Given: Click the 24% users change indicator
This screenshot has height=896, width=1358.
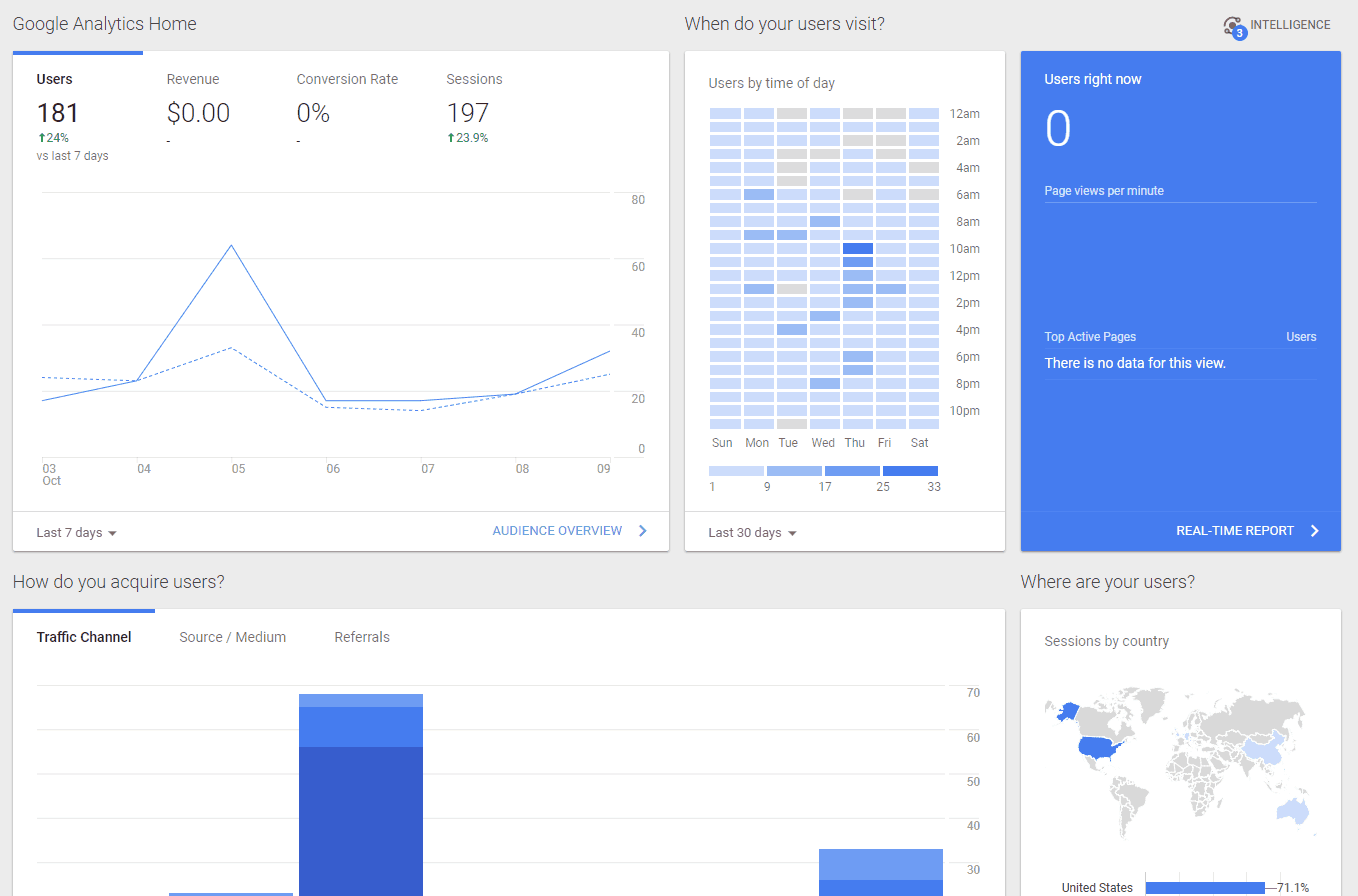Looking at the screenshot, I should point(53,138).
